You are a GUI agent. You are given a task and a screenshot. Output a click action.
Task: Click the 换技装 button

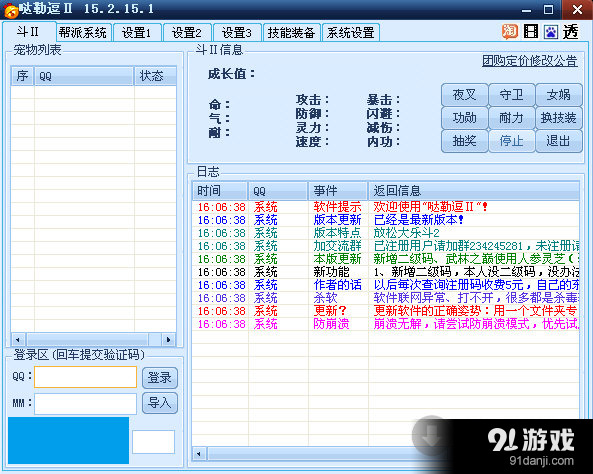[x=559, y=118]
